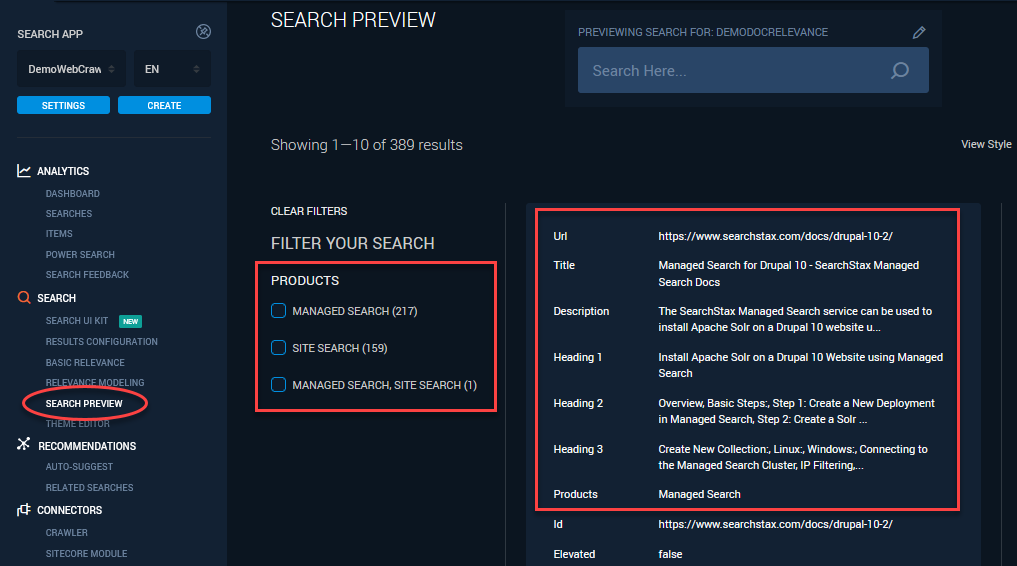The width and height of the screenshot is (1017, 566).
Task: Open Search Feedback
Action: pos(87,274)
